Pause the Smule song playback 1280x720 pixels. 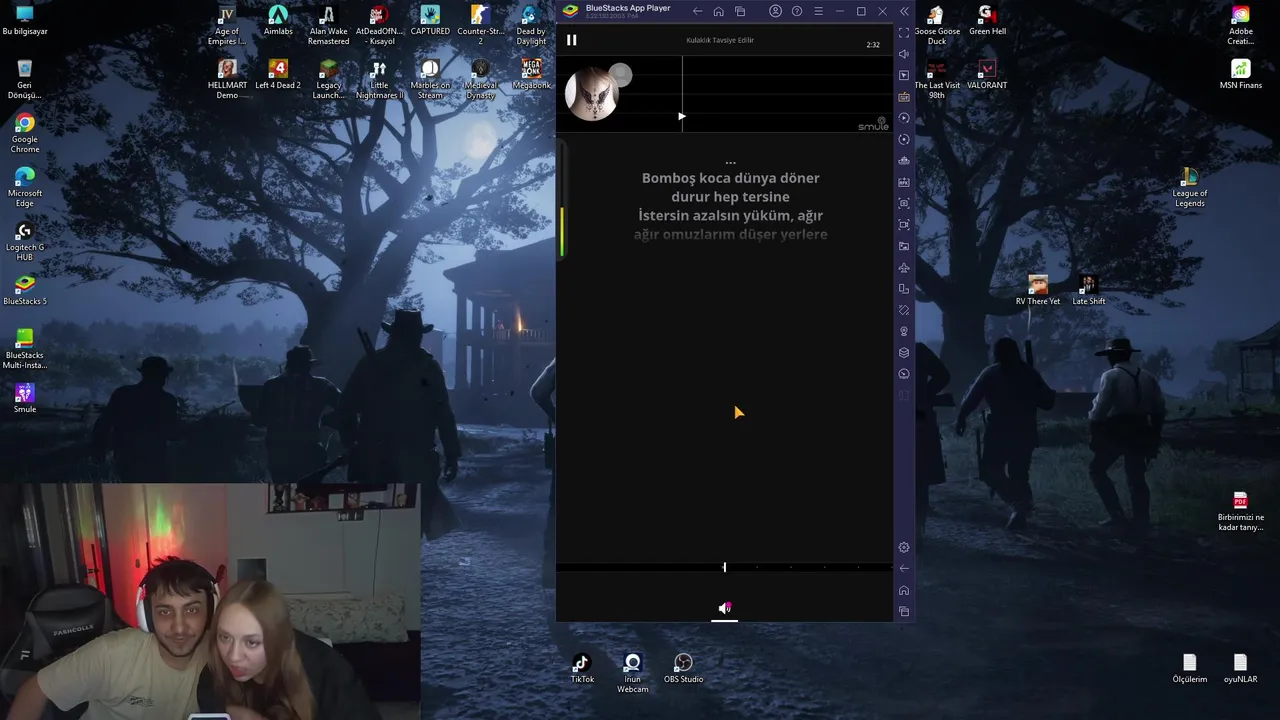[x=571, y=40]
